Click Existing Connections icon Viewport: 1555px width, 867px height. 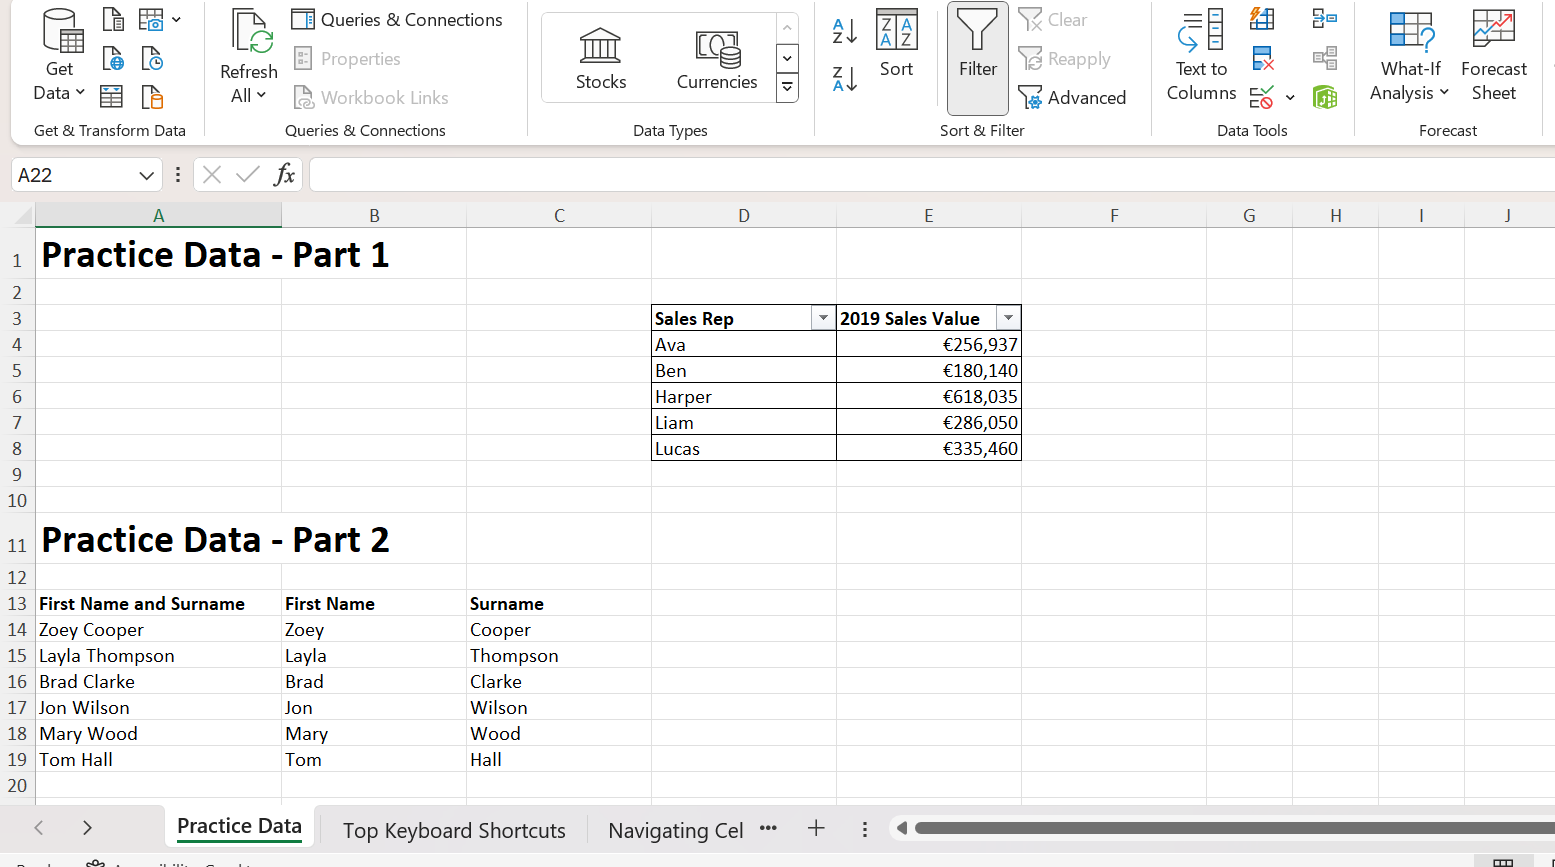(152, 97)
